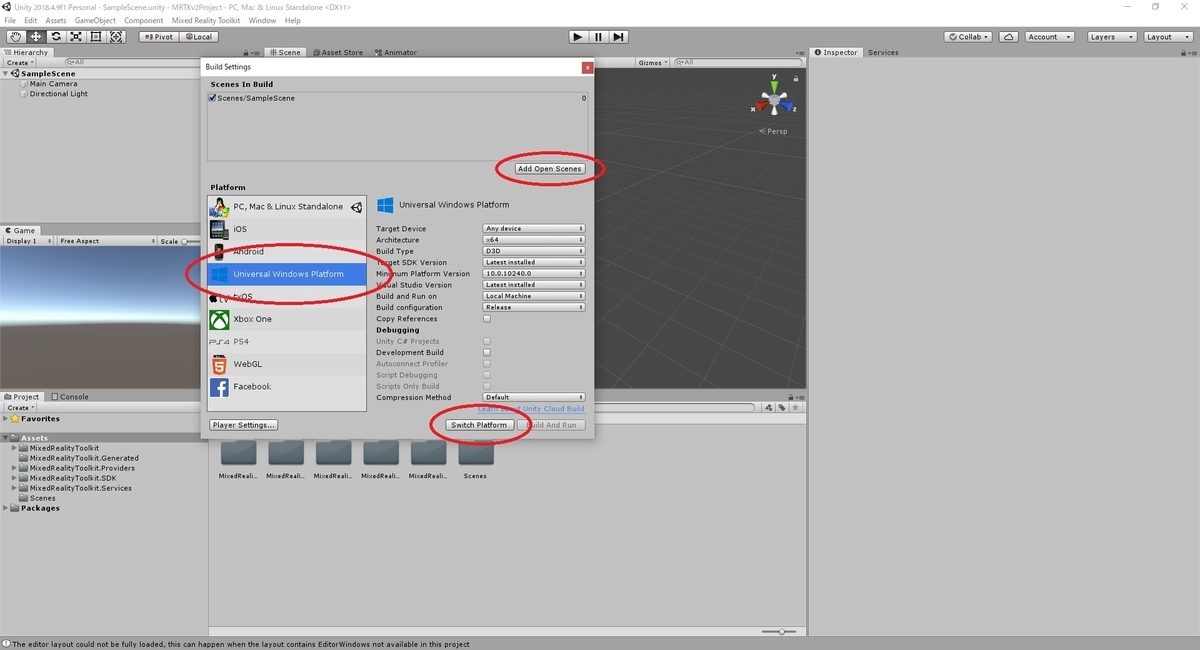Image resolution: width=1200 pixels, height=650 pixels.
Task: Select the Xbox One platform
Action: [287, 319]
